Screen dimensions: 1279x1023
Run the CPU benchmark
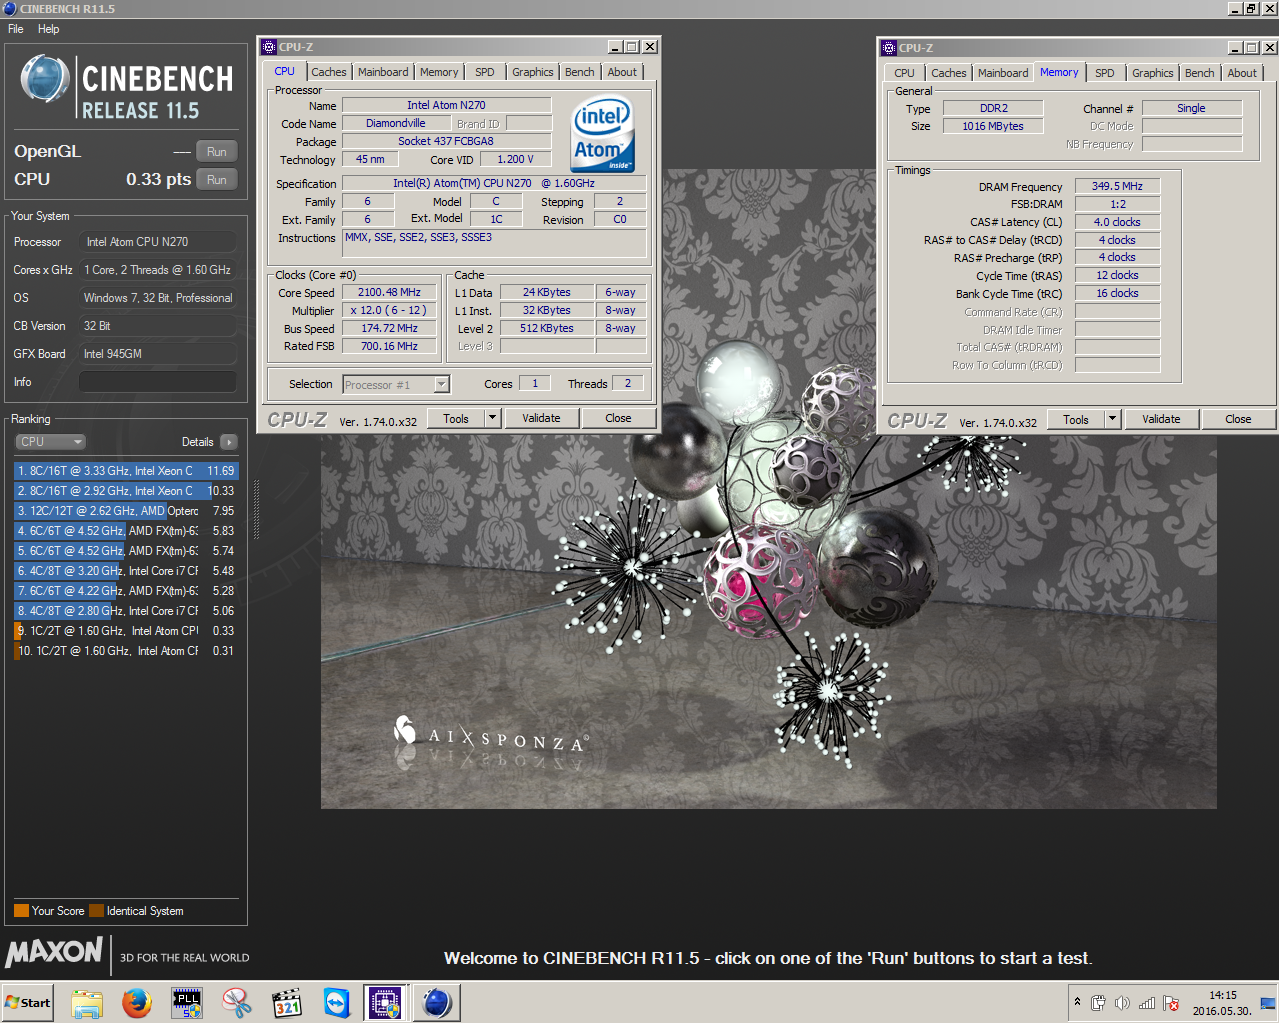pos(217,180)
